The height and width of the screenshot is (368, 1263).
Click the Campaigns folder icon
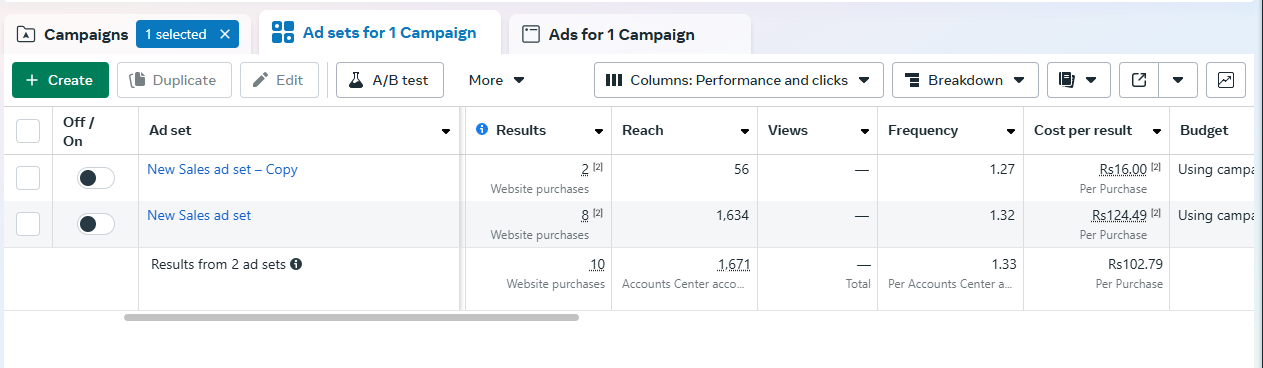point(26,34)
